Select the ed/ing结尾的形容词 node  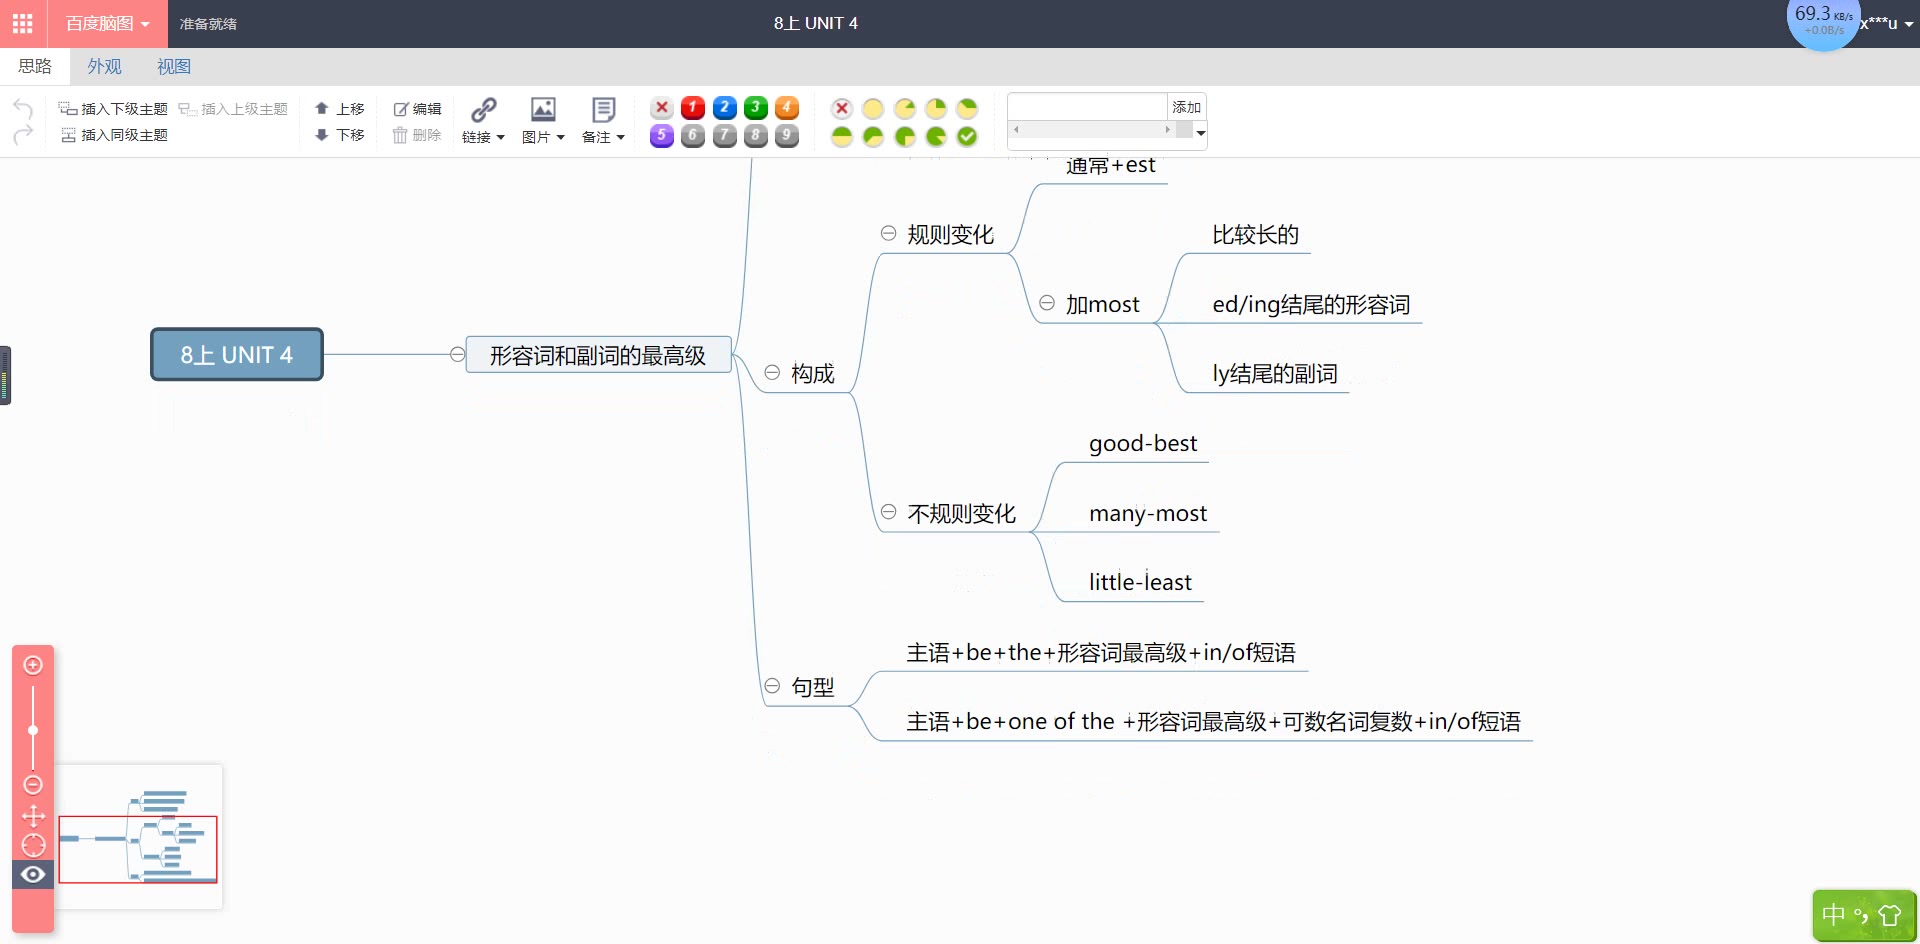click(1311, 304)
